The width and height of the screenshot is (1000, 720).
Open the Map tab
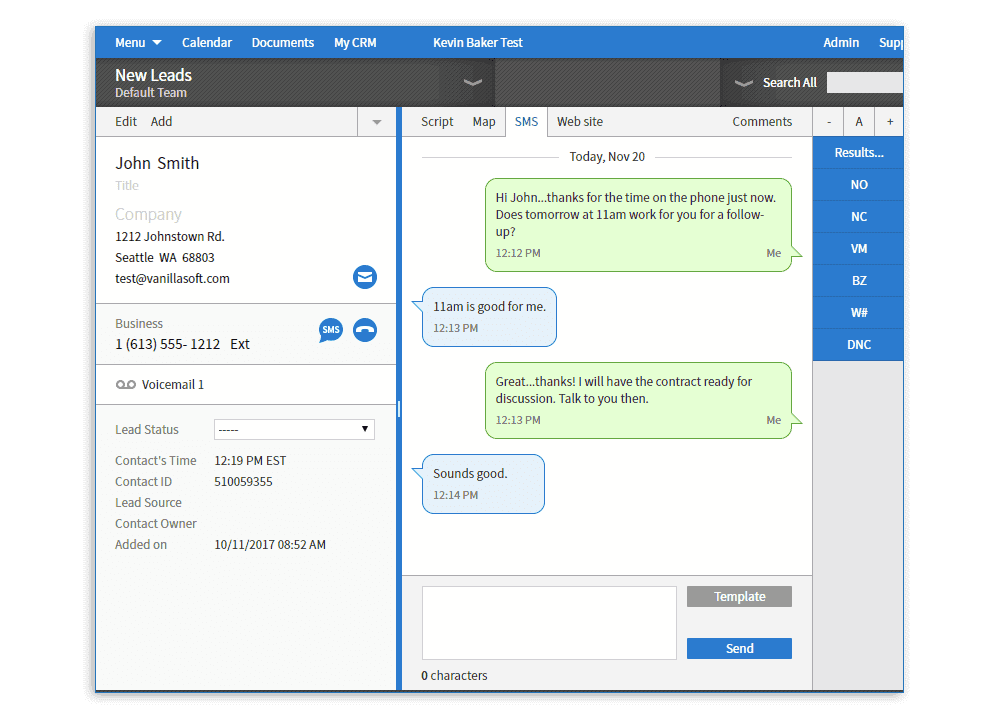[484, 122]
